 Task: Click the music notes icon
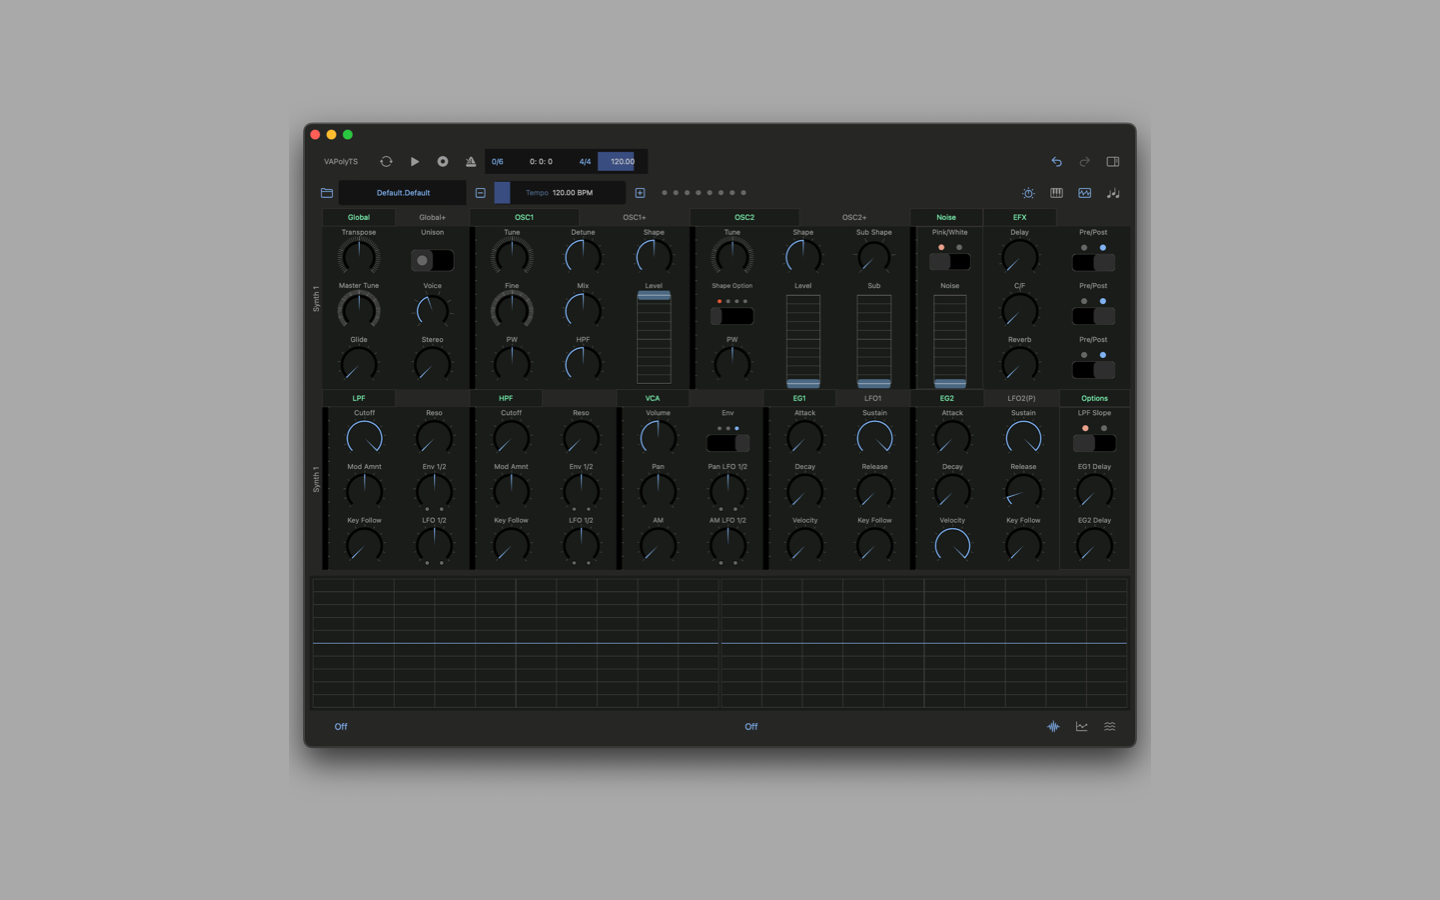point(1113,193)
